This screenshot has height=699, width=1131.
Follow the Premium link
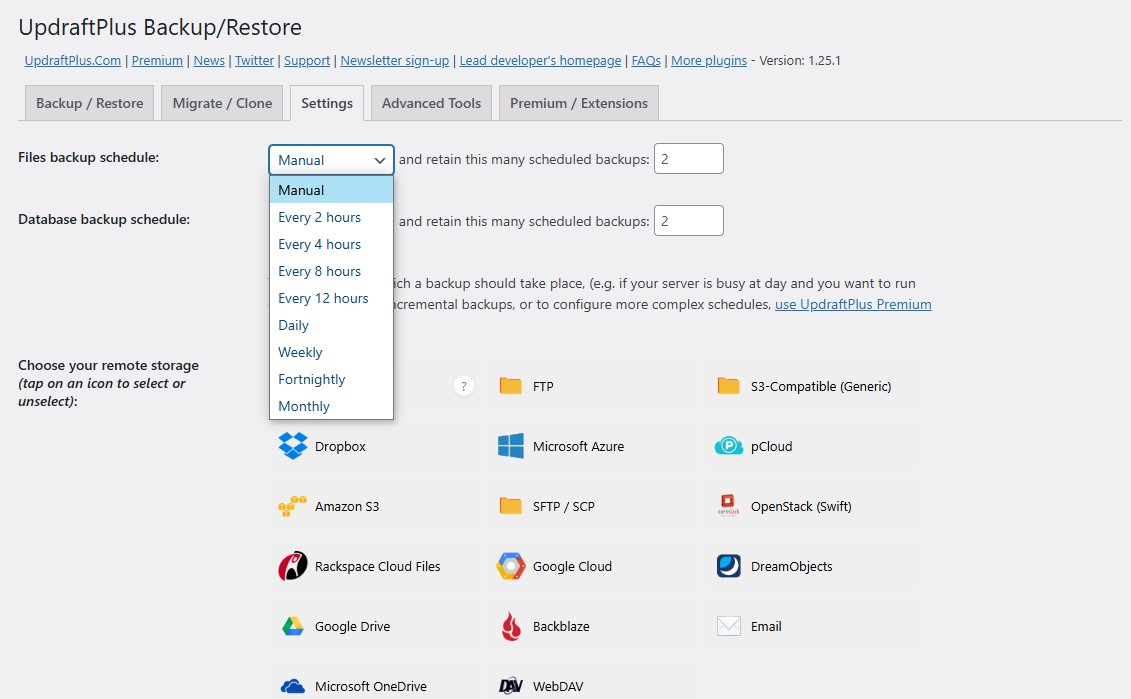157,61
